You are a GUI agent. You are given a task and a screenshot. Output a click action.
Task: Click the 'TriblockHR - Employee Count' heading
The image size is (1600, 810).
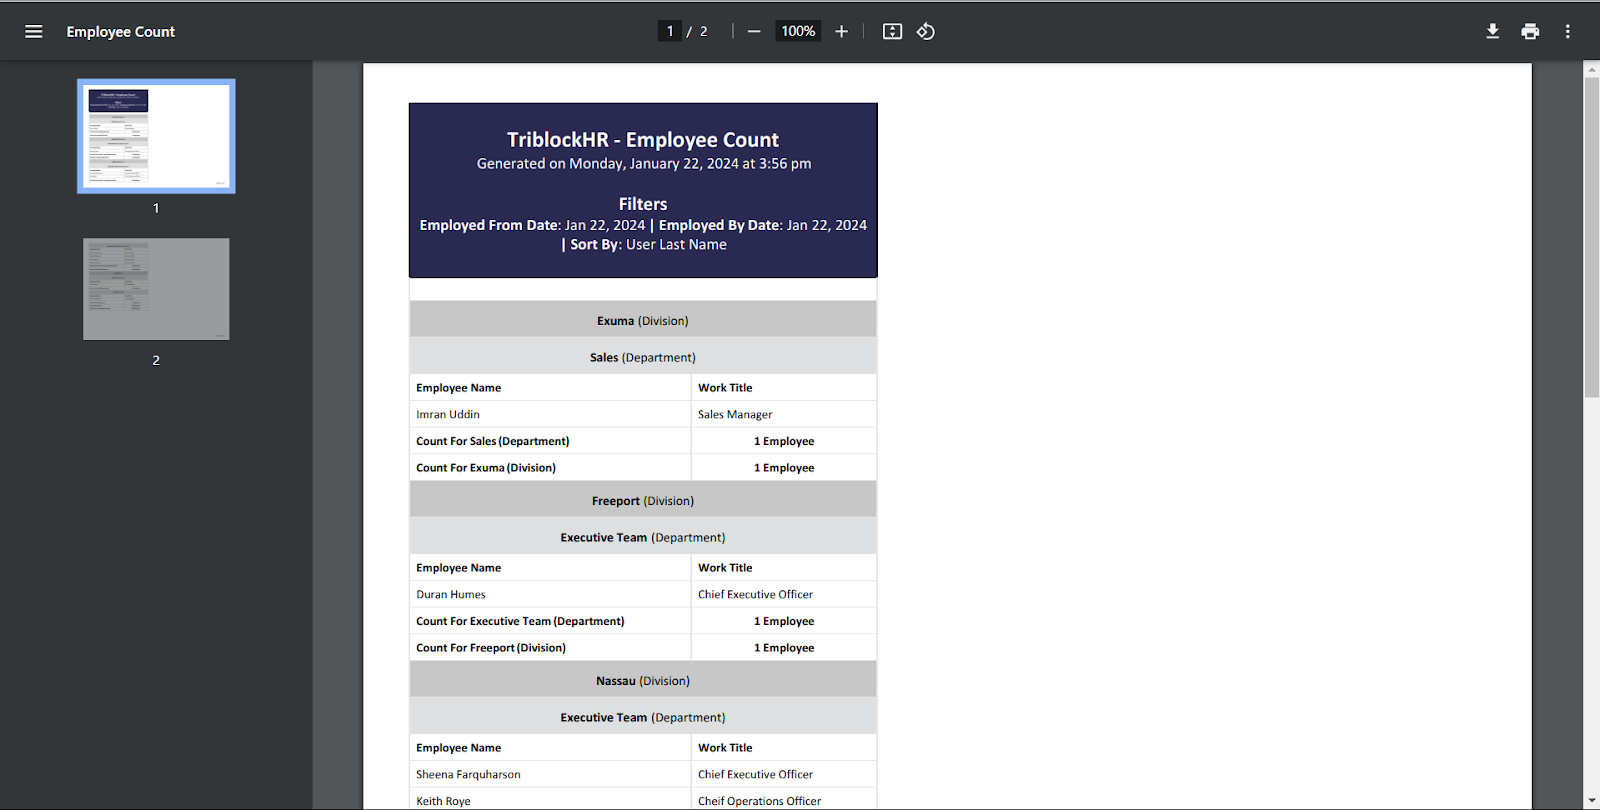(x=643, y=140)
